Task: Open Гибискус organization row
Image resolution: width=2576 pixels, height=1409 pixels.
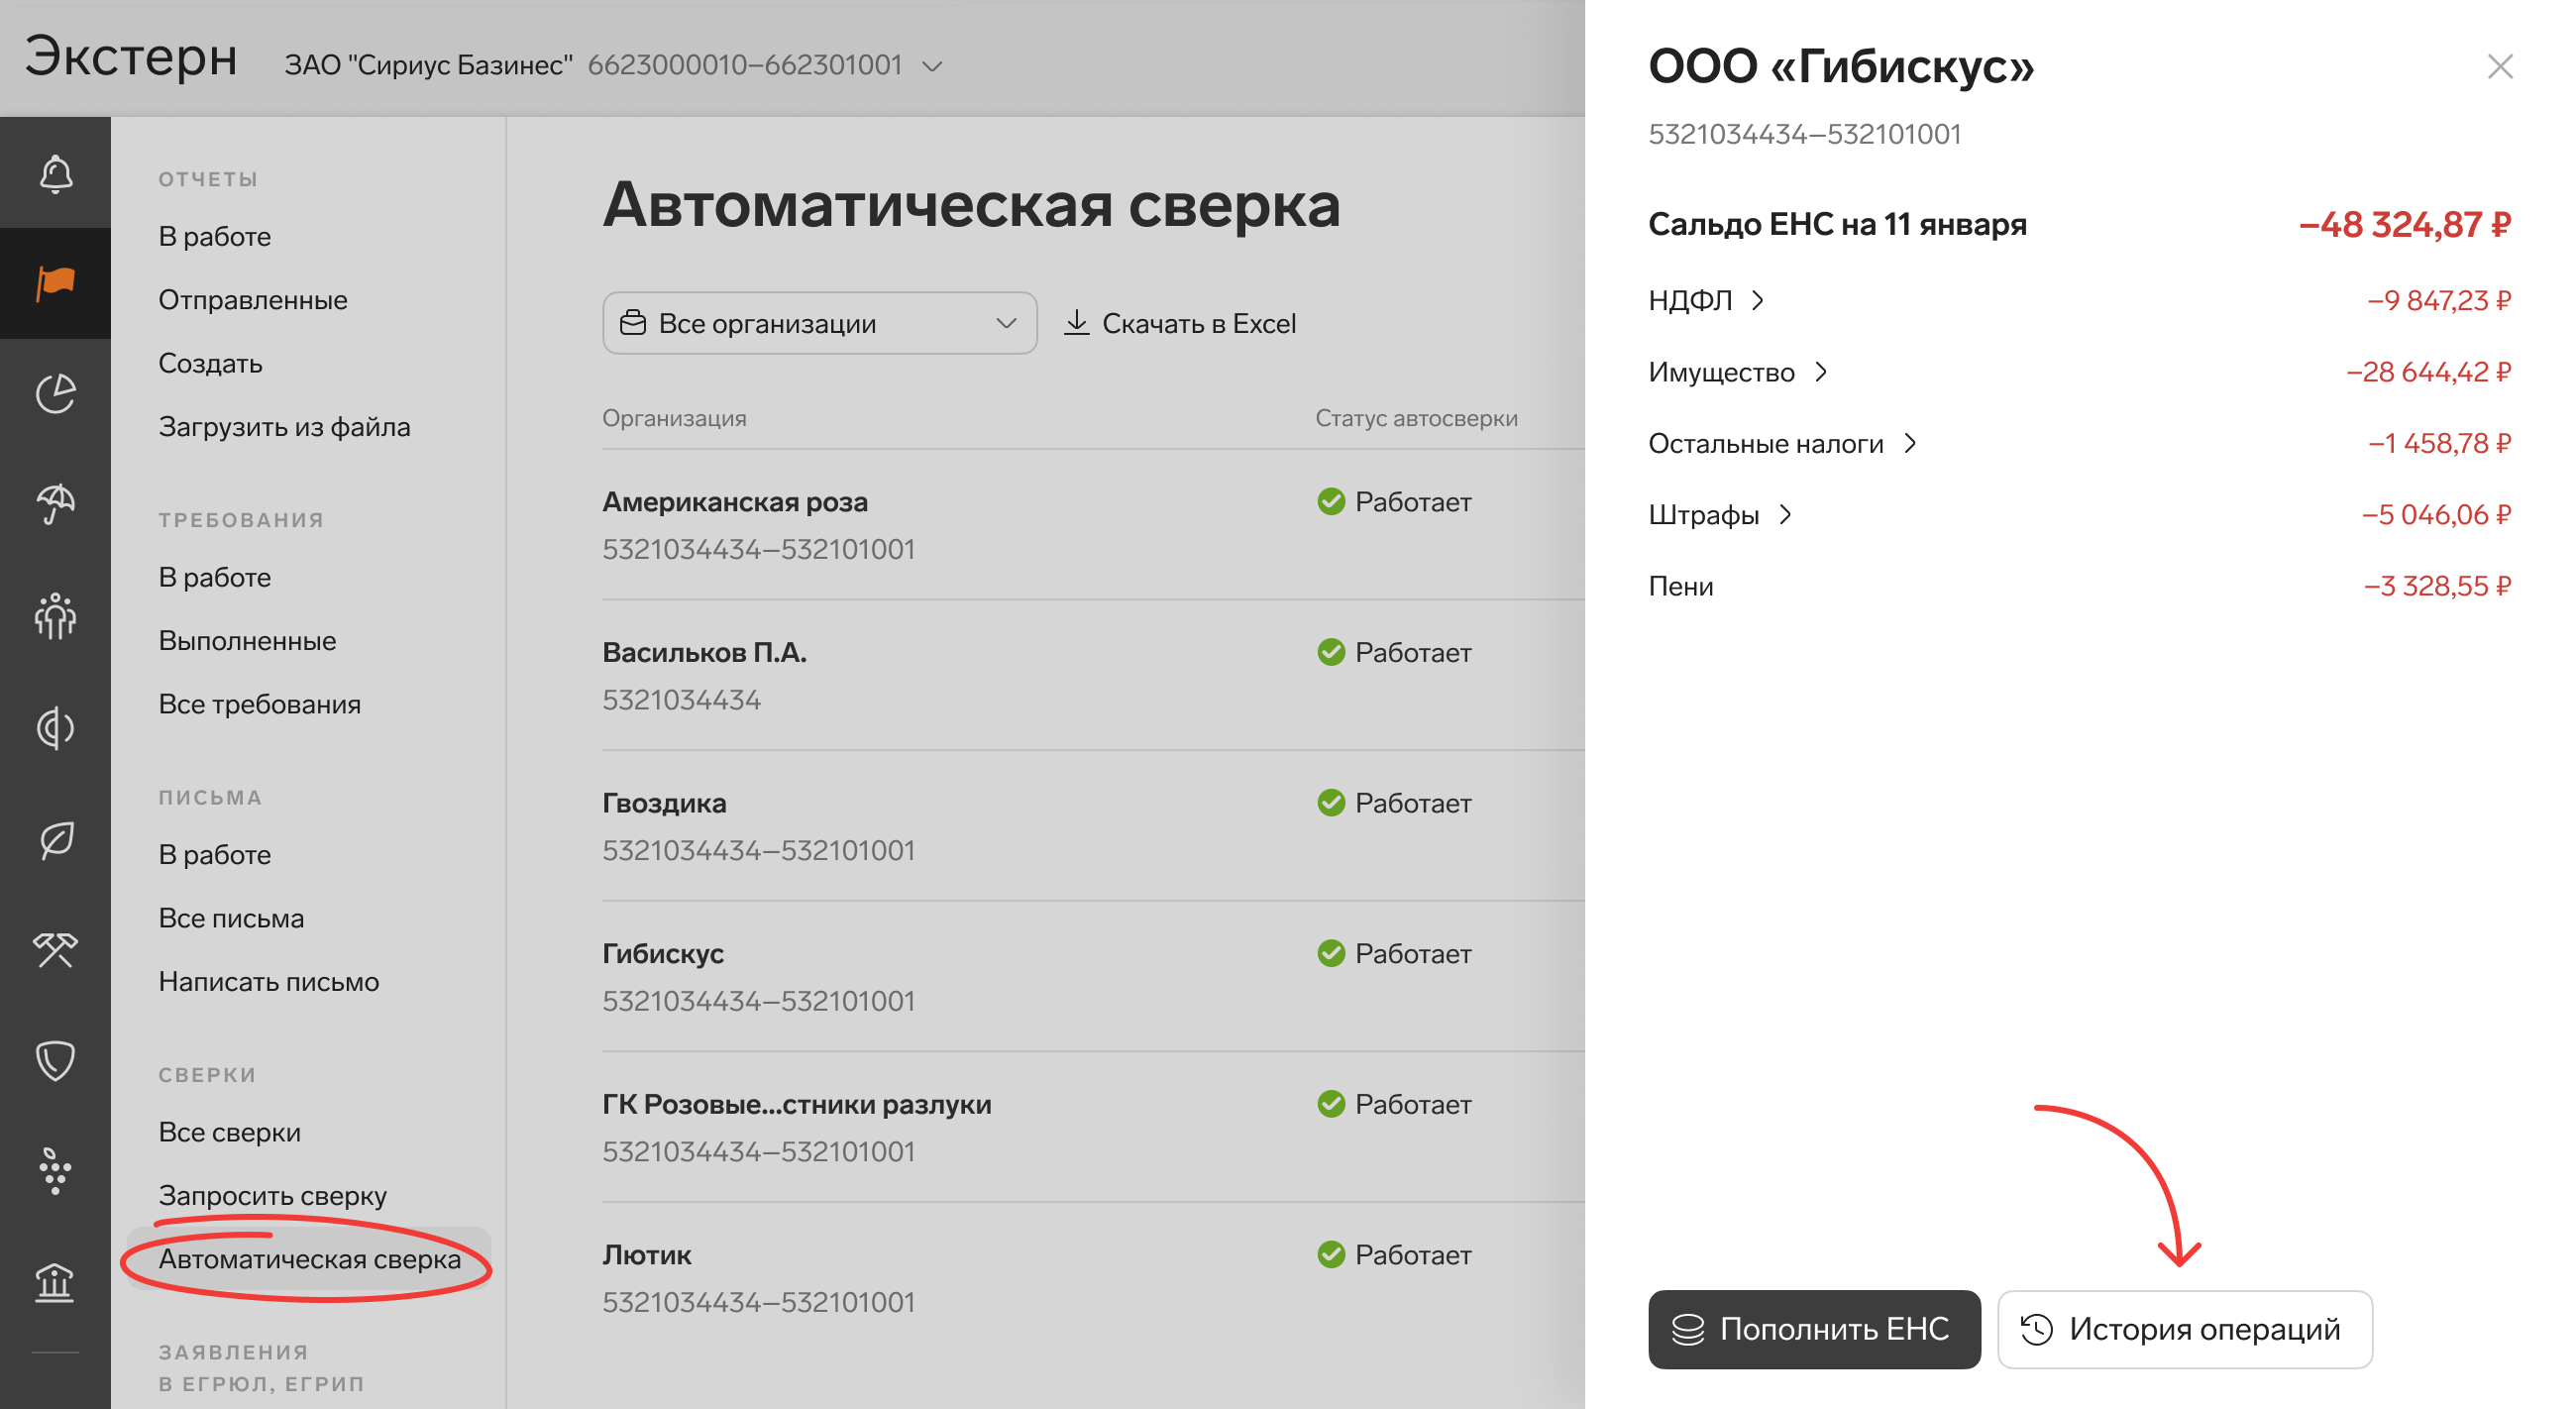Action: pyautogui.click(x=1093, y=977)
